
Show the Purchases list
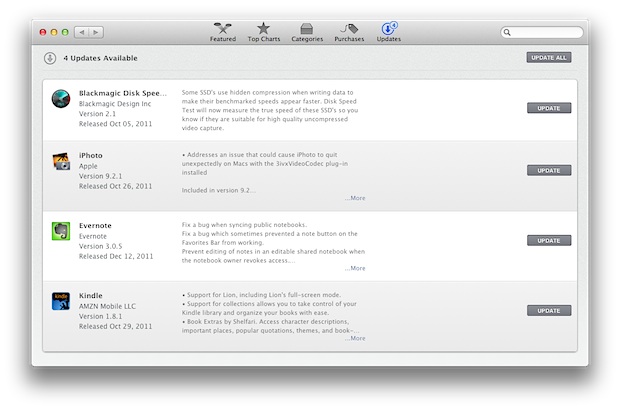click(349, 32)
